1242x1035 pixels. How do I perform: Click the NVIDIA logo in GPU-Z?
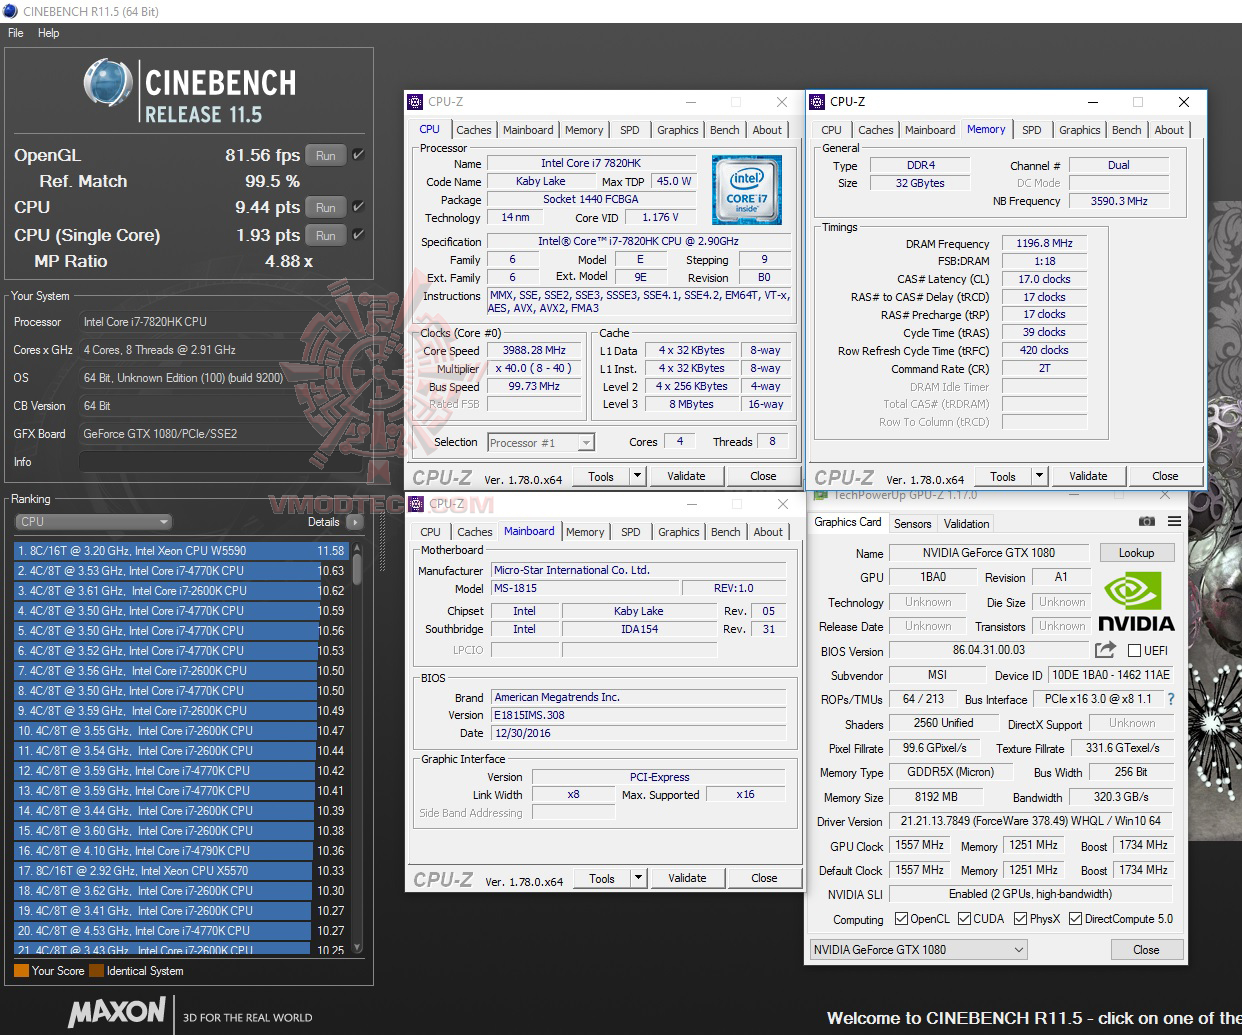pos(1137,602)
